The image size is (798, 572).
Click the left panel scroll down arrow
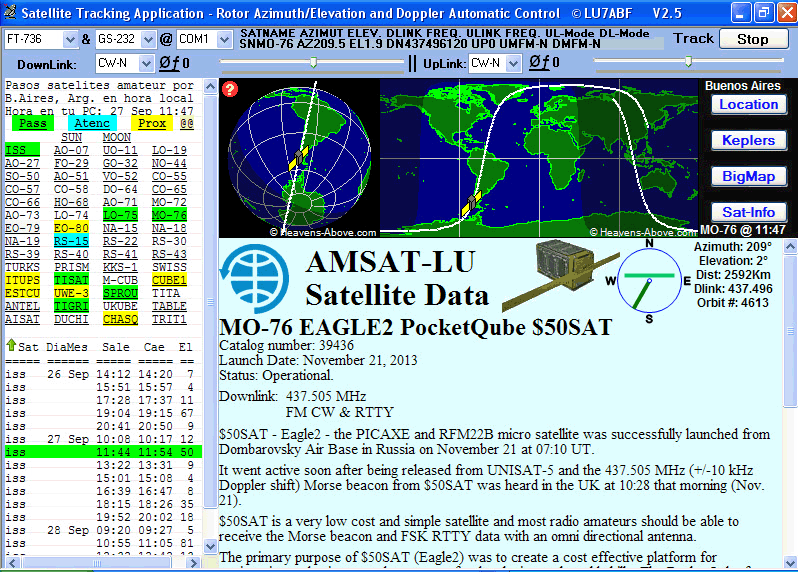click(x=211, y=547)
